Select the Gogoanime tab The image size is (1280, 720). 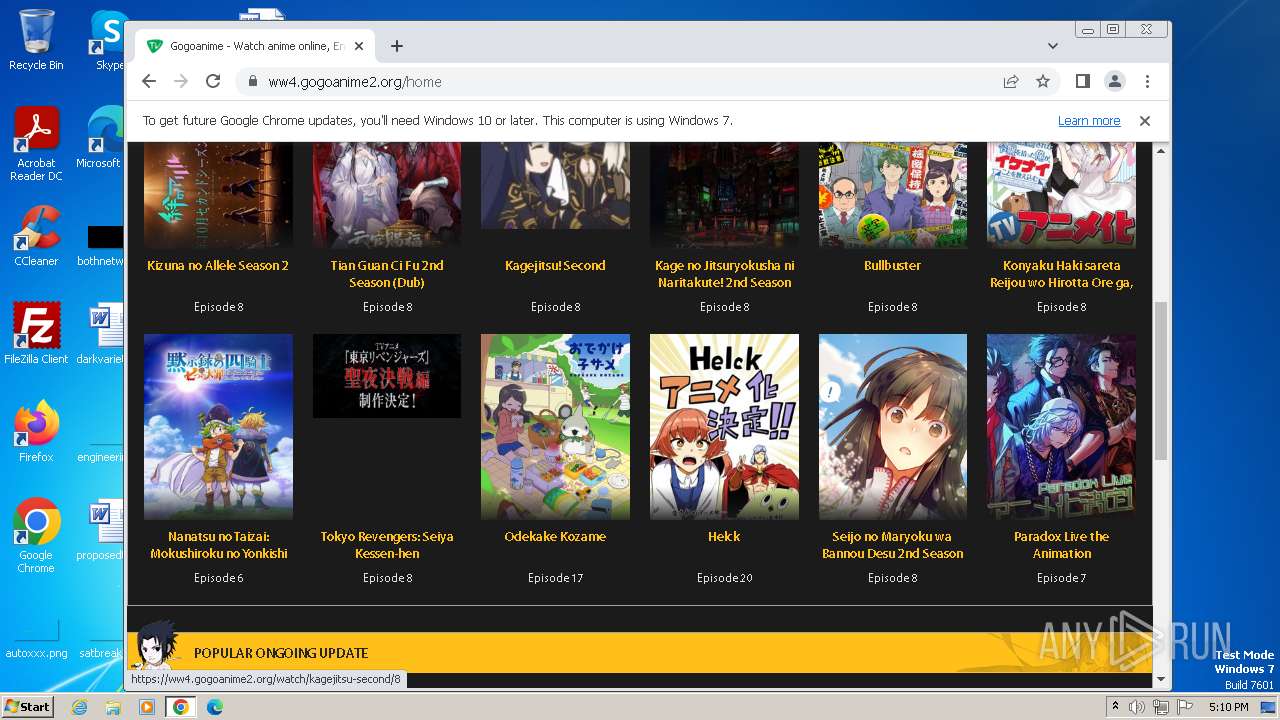[257, 46]
